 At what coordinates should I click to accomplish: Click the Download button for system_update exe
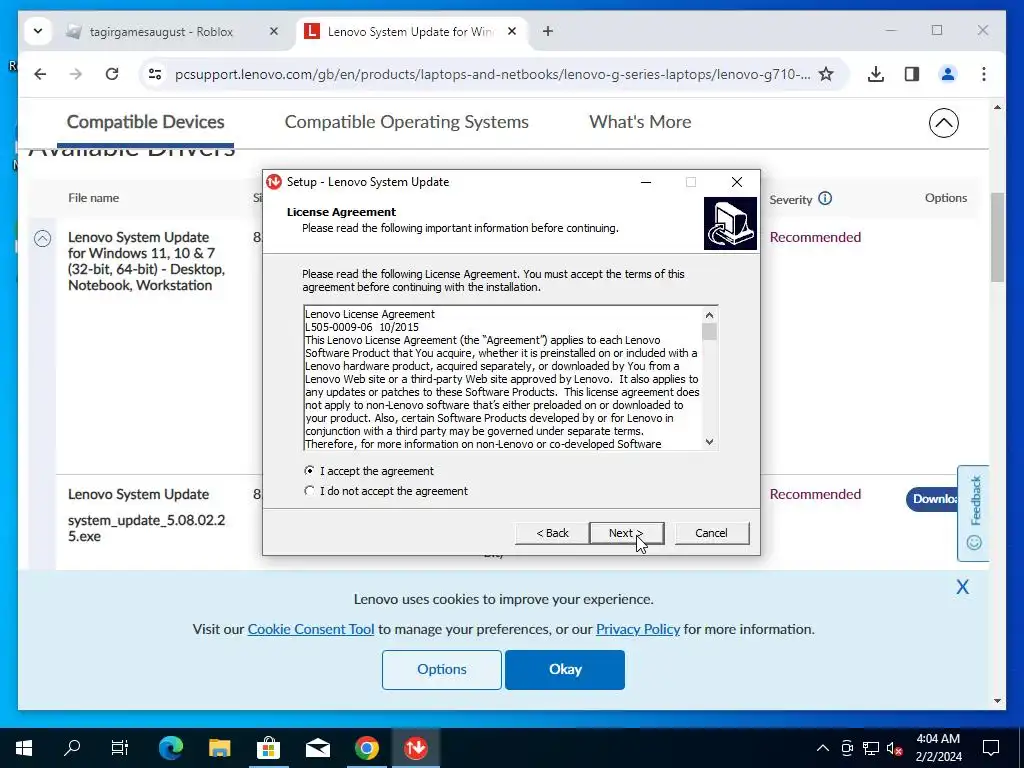pyautogui.click(x=932, y=499)
